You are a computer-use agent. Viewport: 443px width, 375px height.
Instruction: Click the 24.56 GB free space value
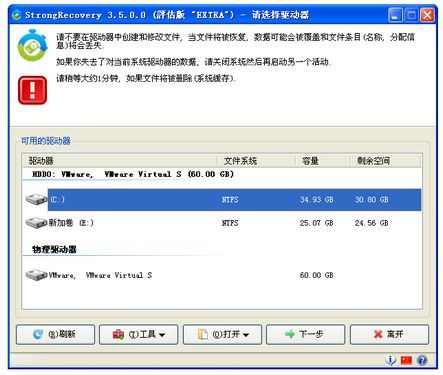(371, 223)
